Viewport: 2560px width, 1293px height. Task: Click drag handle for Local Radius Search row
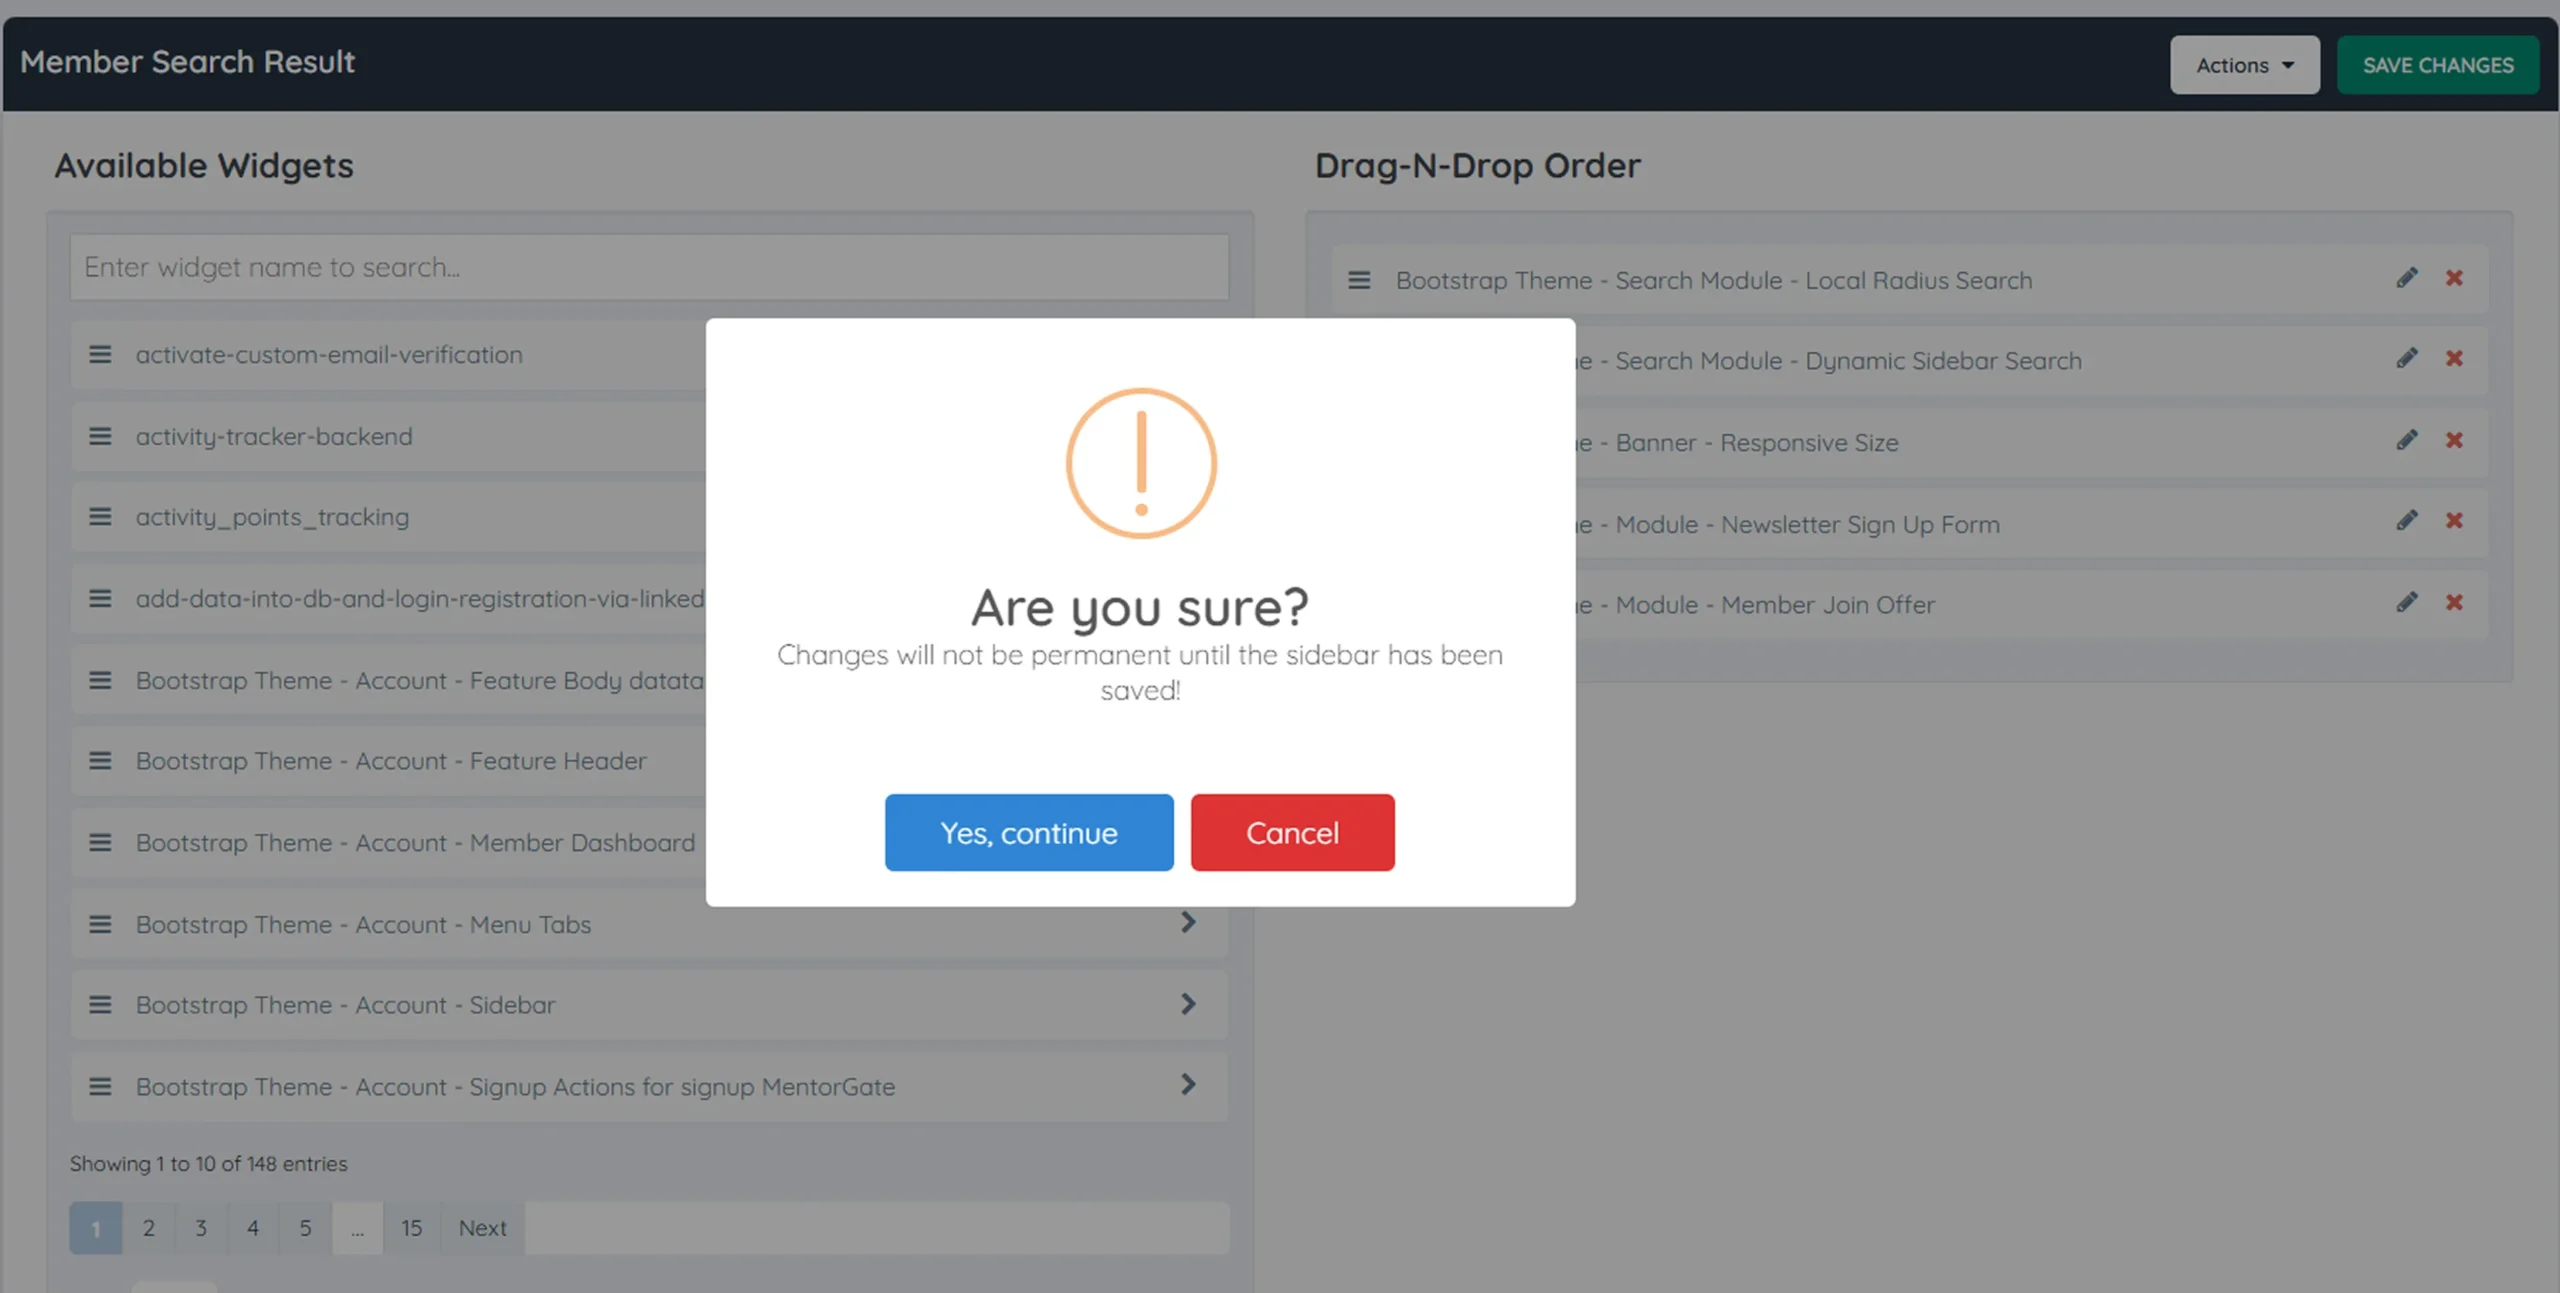tap(1359, 281)
